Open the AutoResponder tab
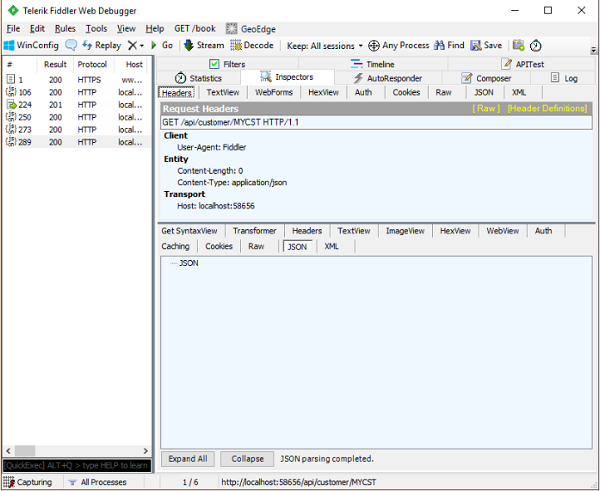 click(x=388, y=78)
